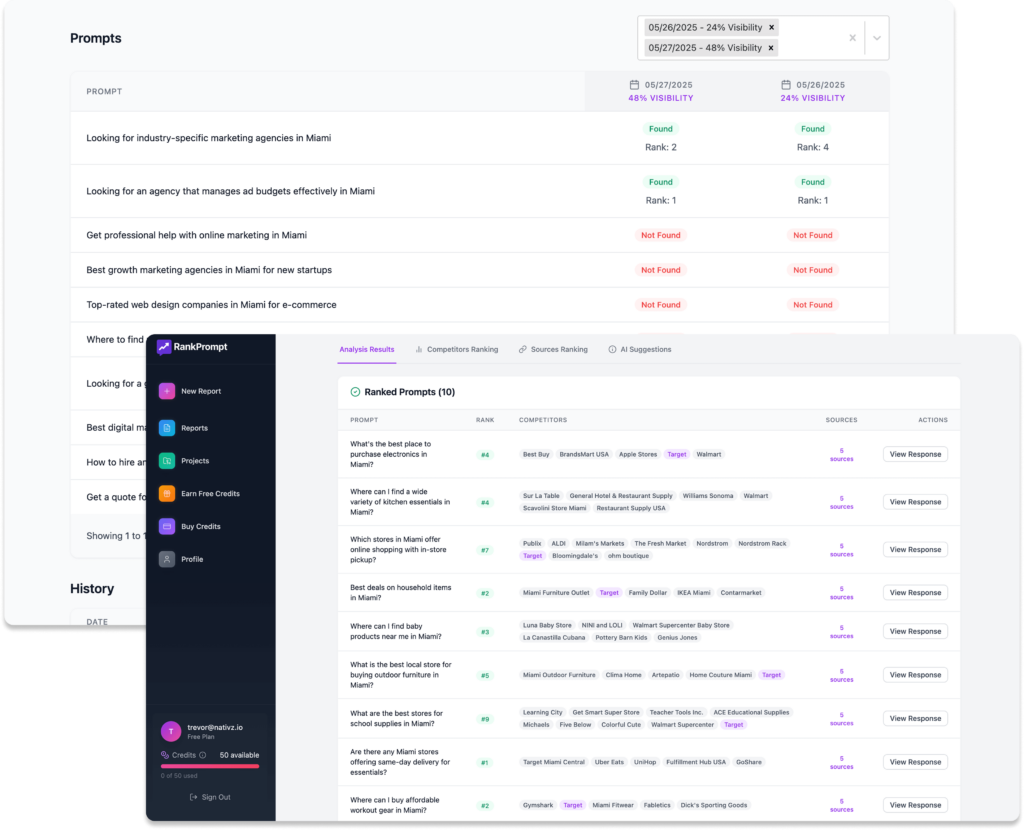This screenshot has height=830, width=1024.
Task: Remove the 05/26/2025 - 24% Visibility chip
Action: pyautogui.click(x=771, y=27)
